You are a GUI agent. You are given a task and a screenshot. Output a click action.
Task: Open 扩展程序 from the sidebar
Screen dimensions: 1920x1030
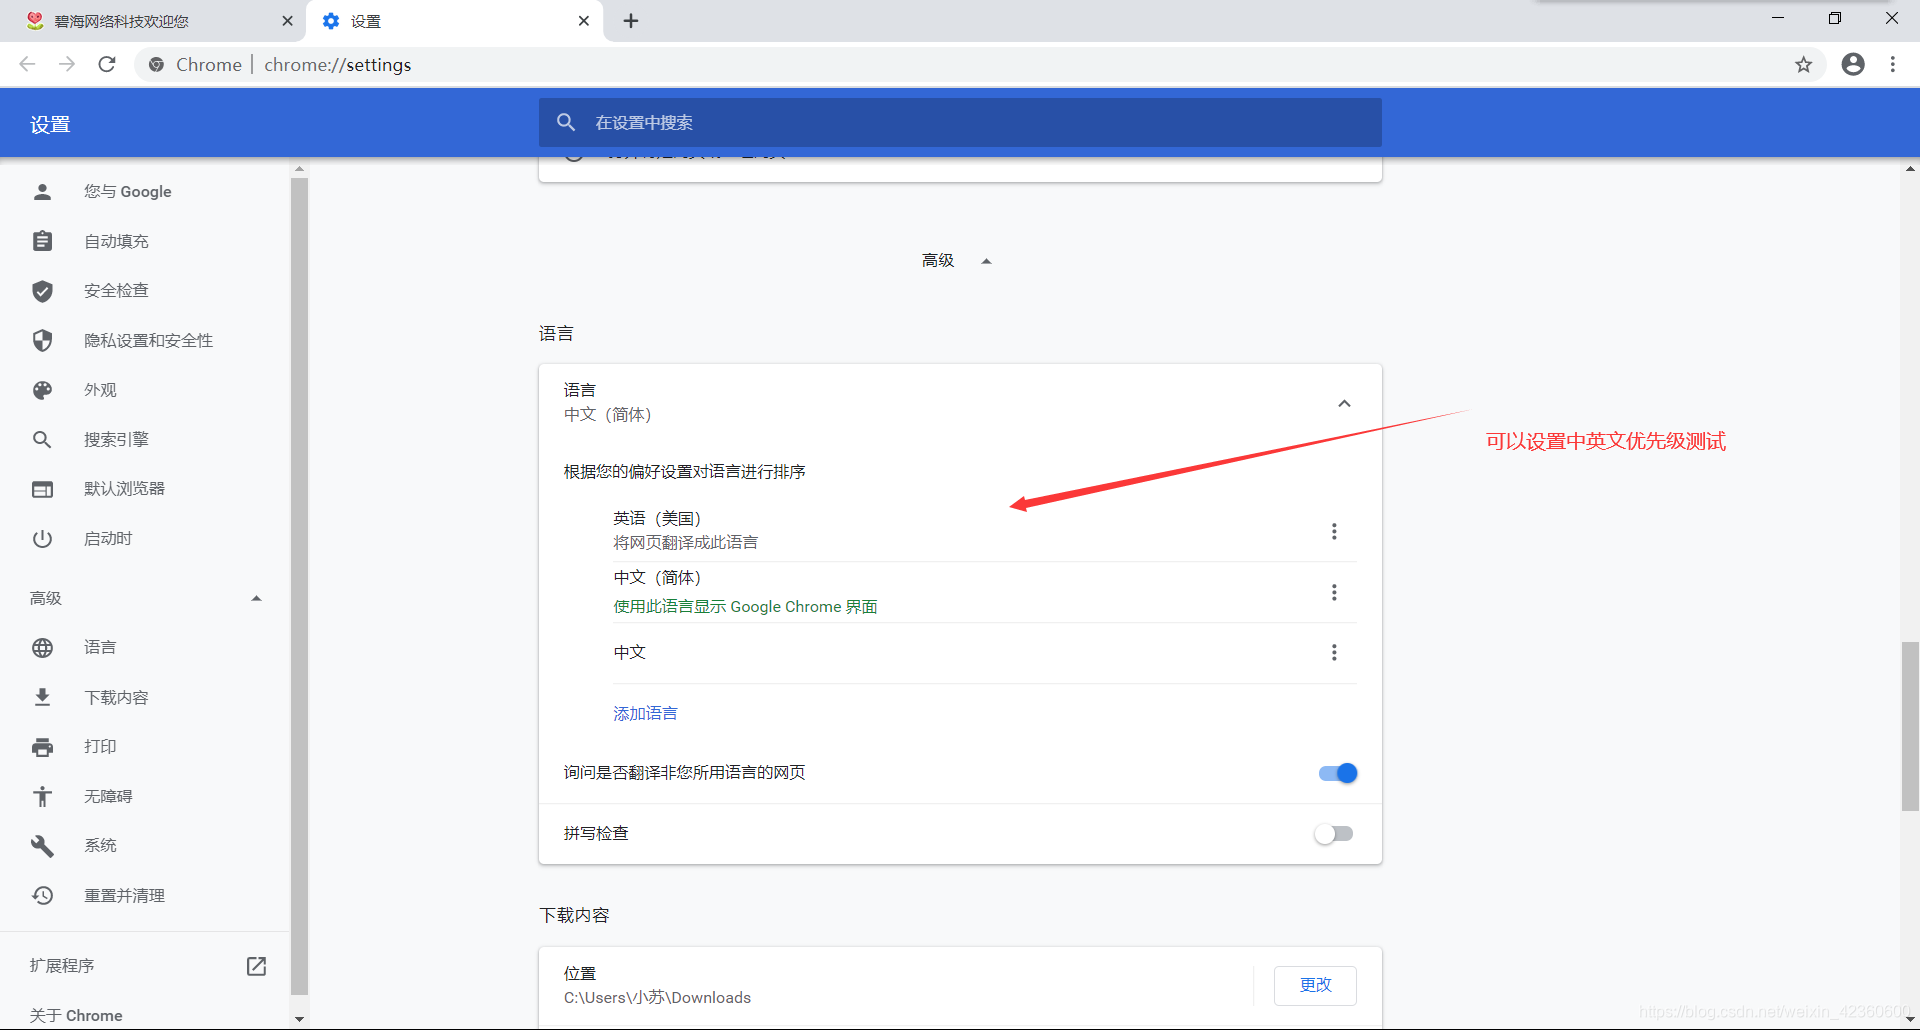coord(62,966)
